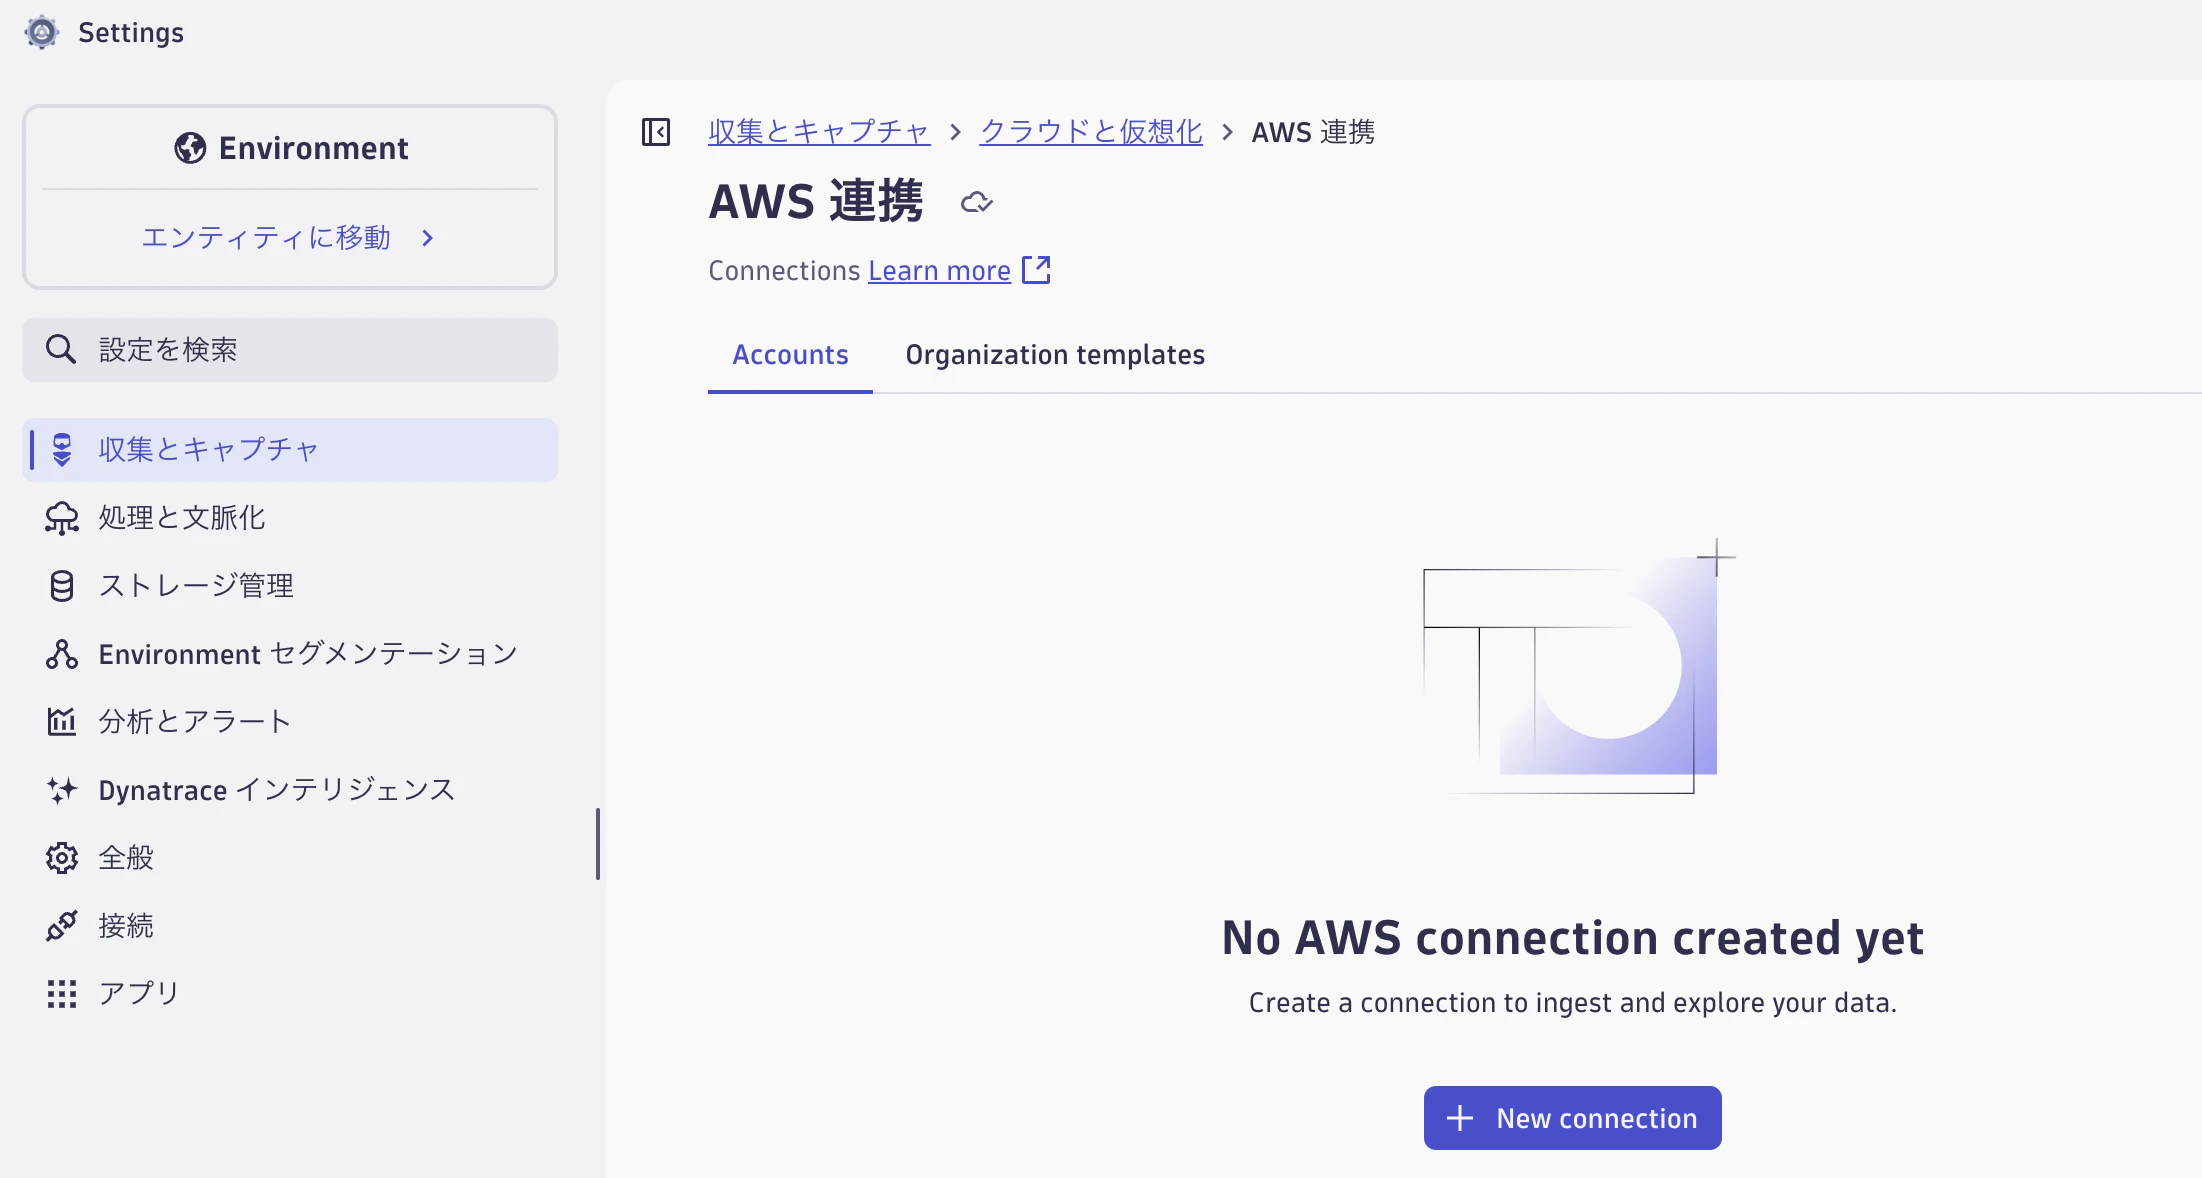The height and width of the screenshot is (1178, 2202).
Task: Open 全般 settings
Action: [x=290, y=858]
